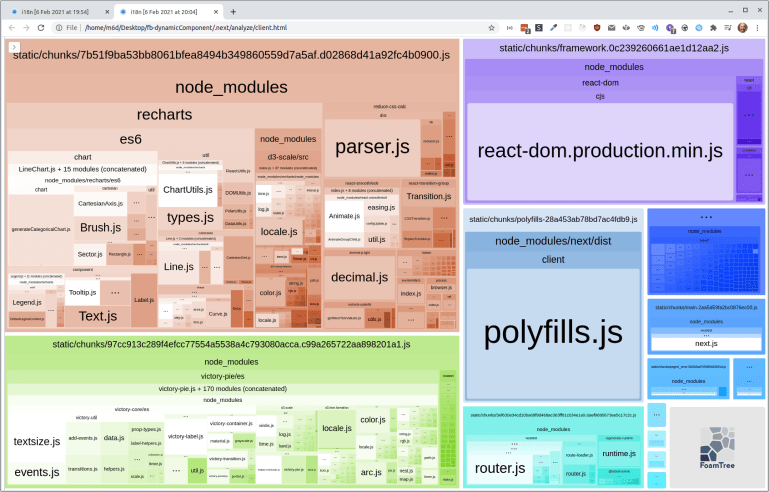Click the Transition.js module block

tap(429, 196)
